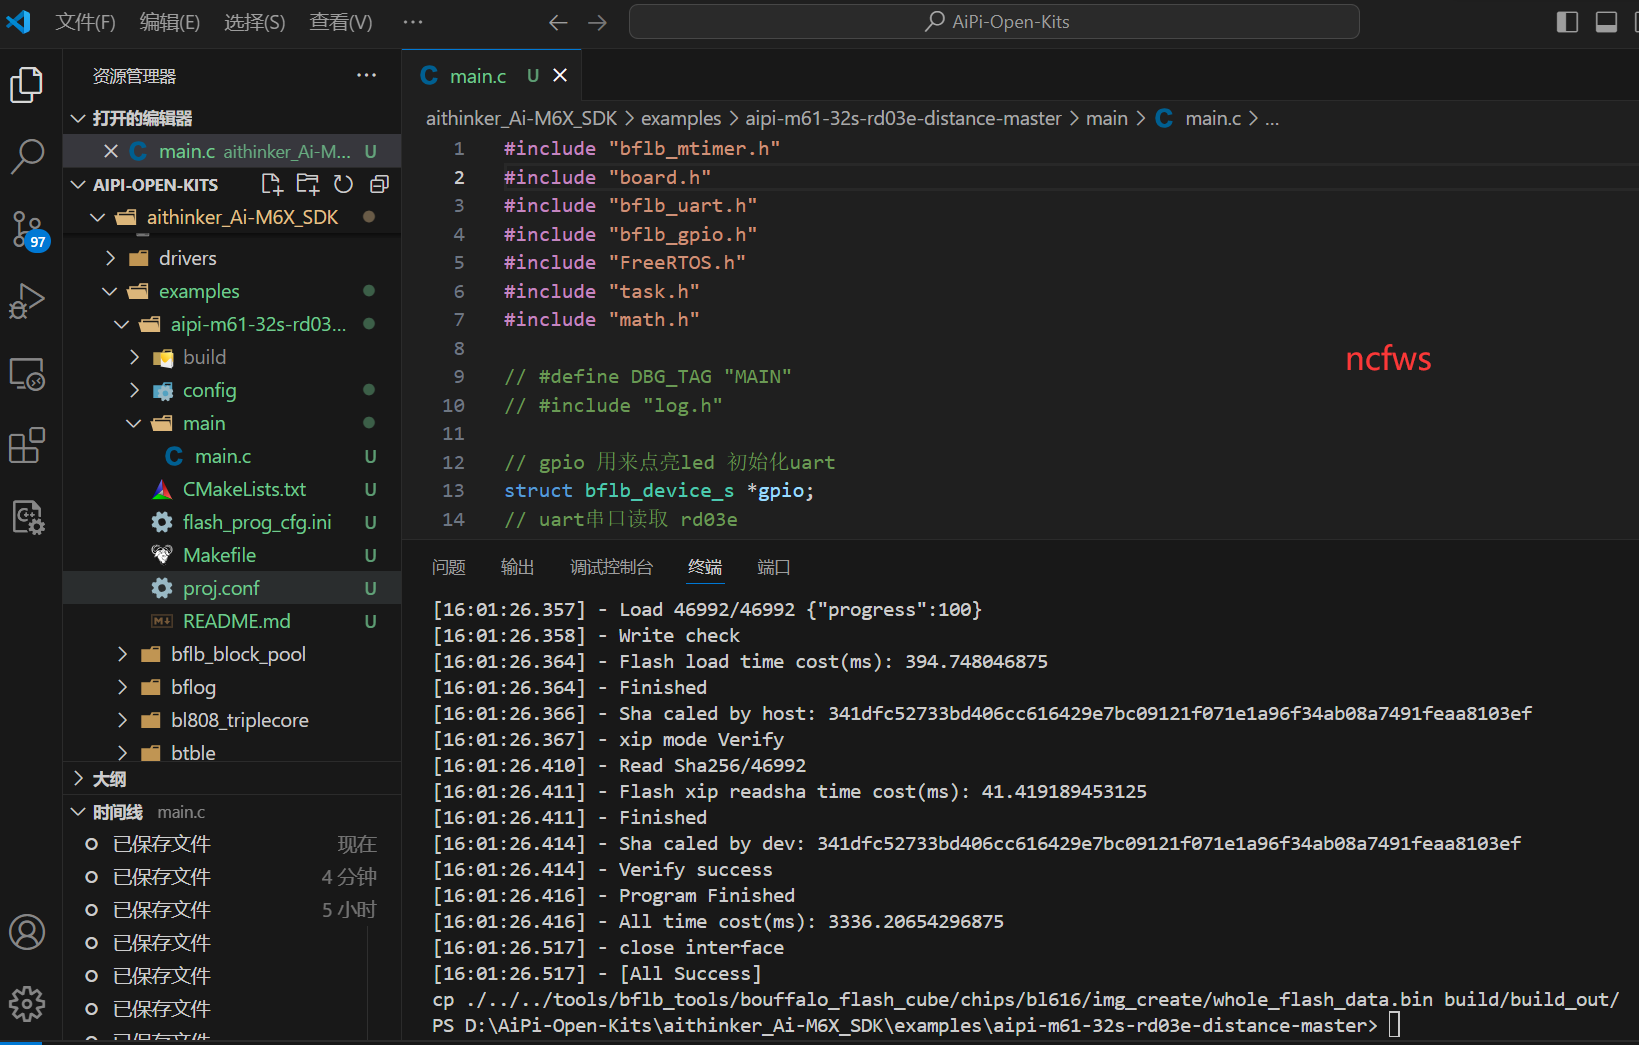Viewport: 1639px width, 1045px height.
Task: Open the title bar overflow menu ellipsis
Action: pos(413,22)
